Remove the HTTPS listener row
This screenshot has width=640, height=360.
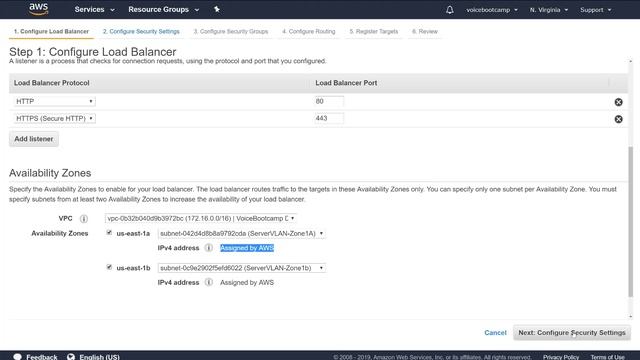618,119
